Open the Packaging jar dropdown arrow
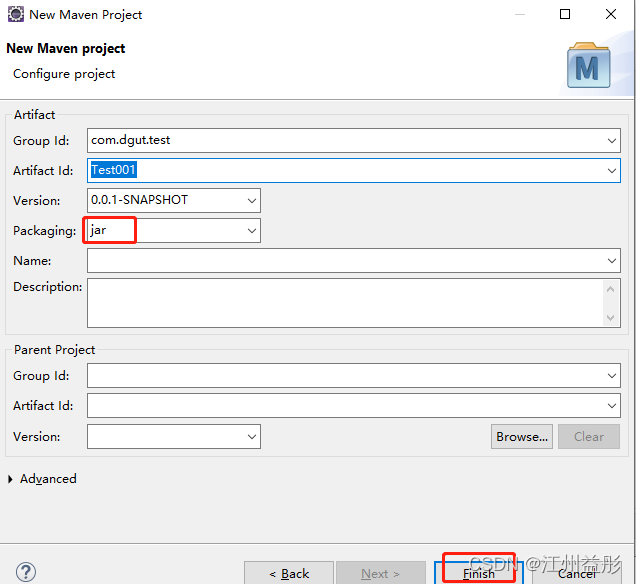The width and height of the screenshot is (636, 584). 252,231
